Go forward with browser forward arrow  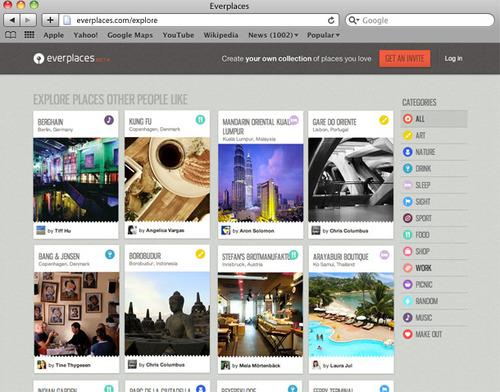(x=28, y=20)
